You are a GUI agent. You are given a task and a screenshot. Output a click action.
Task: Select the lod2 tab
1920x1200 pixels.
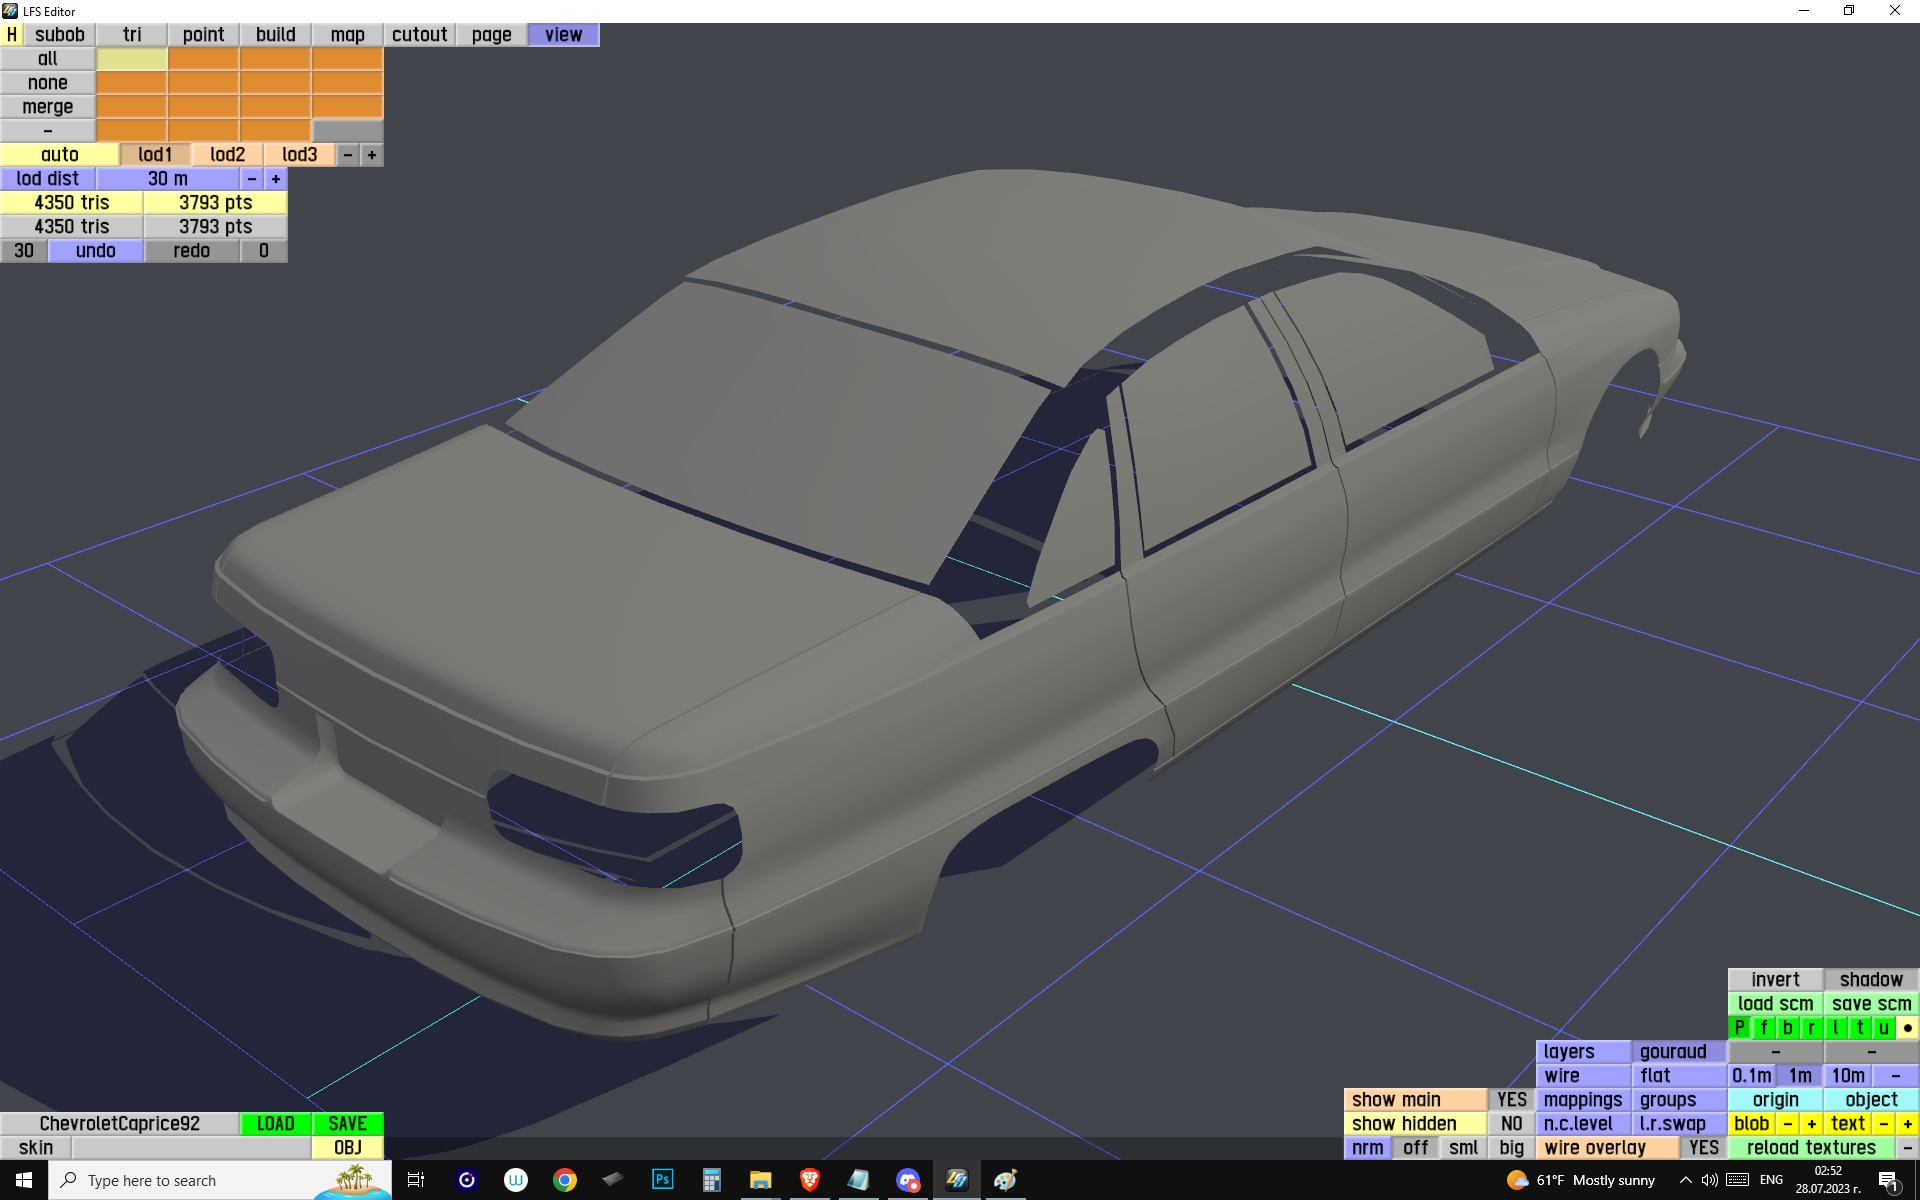[227, 154]
